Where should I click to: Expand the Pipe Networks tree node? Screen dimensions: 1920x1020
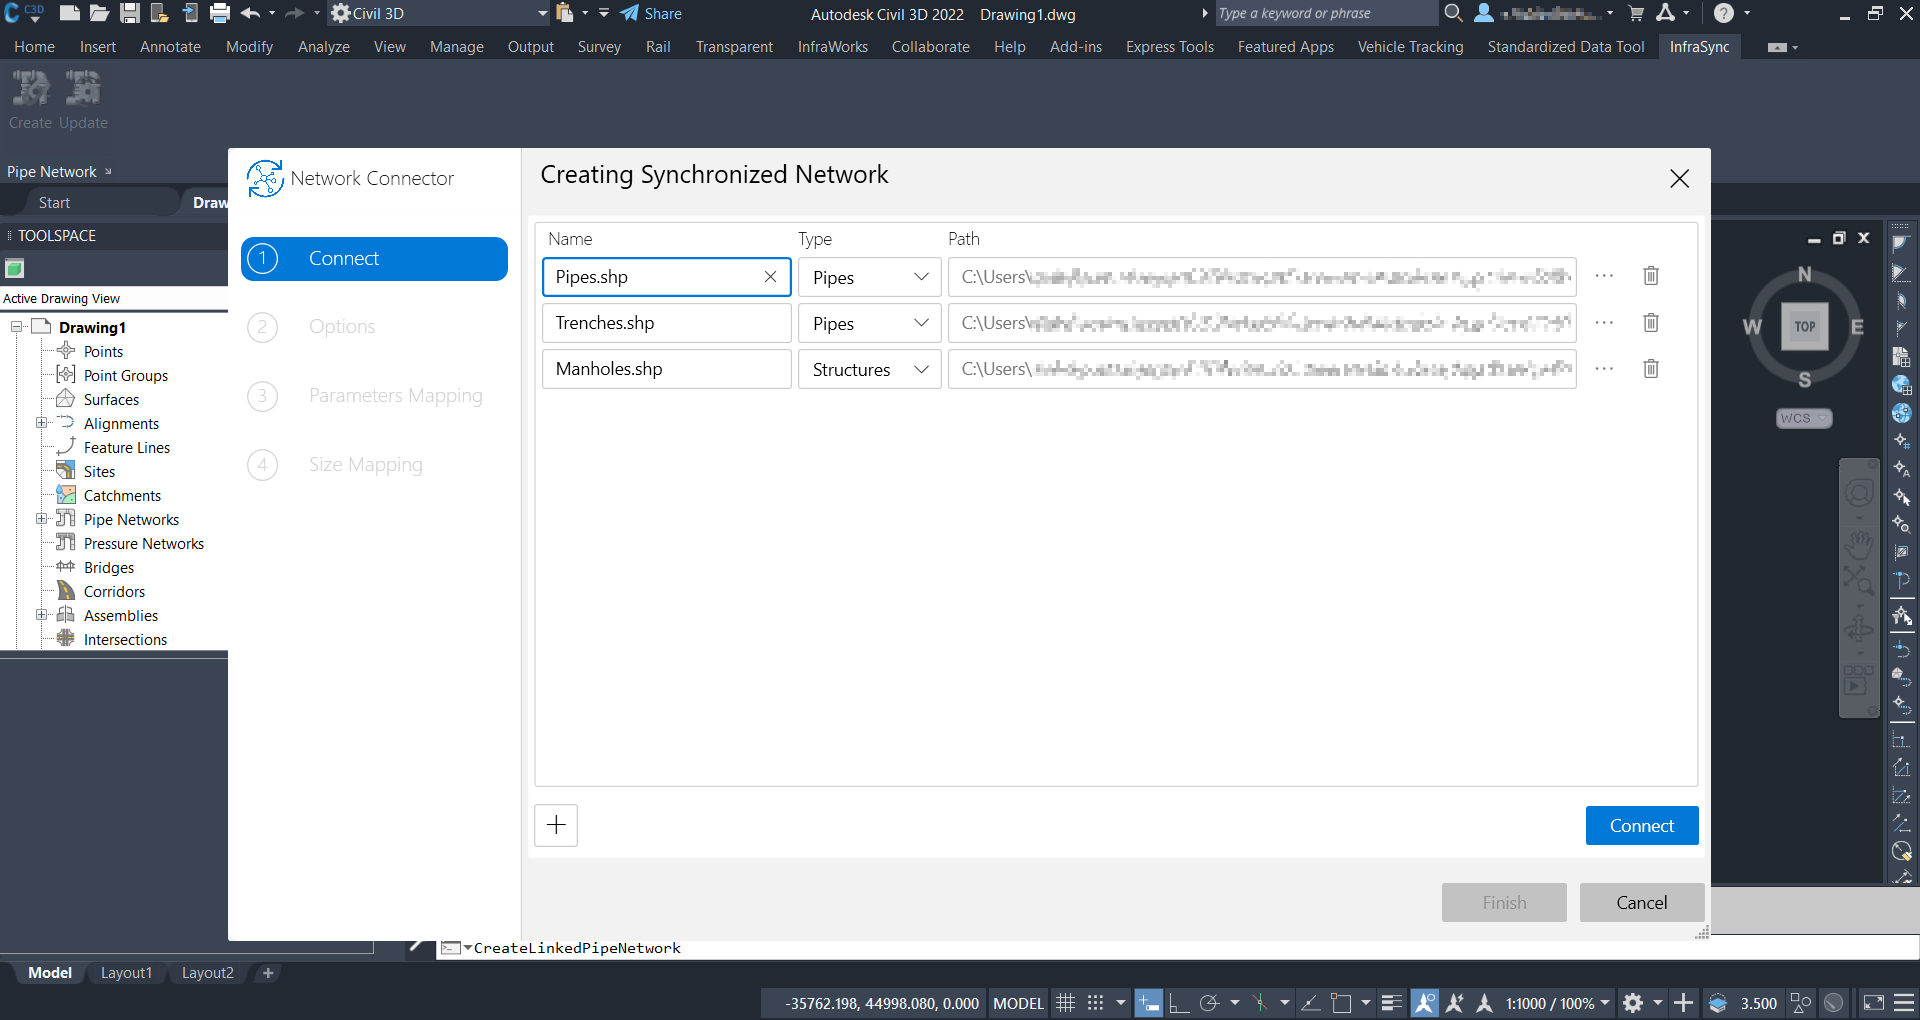point(42,519)
